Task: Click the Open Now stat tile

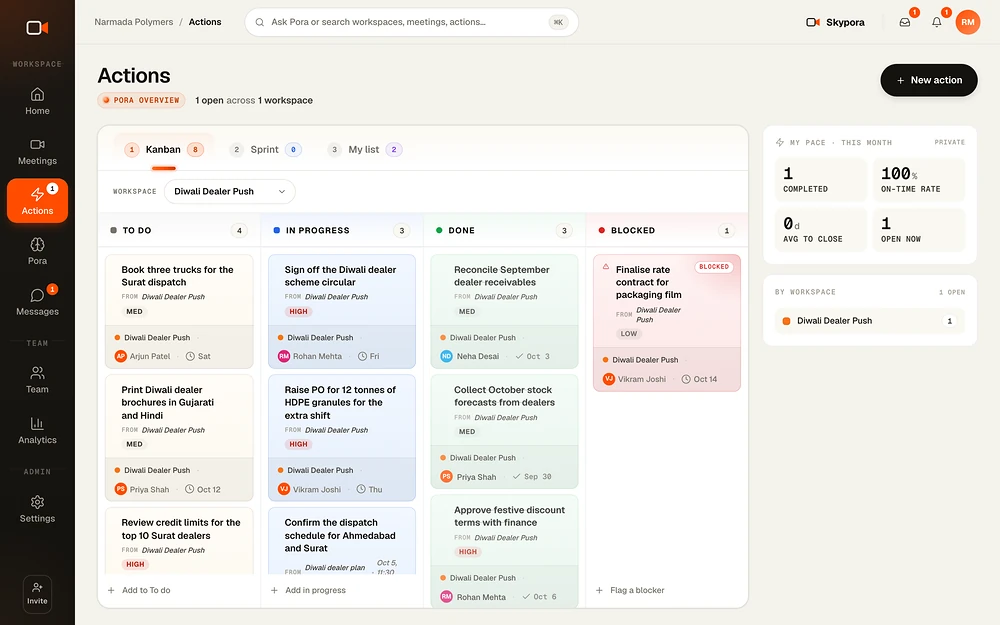Action: point(919,230)
